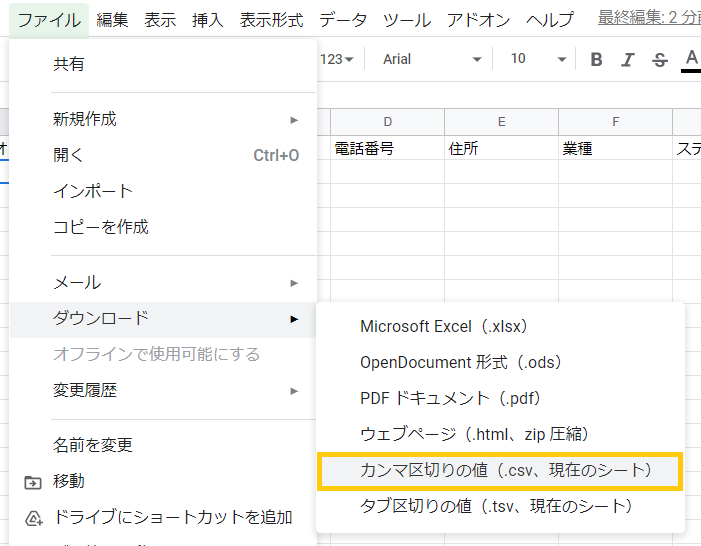The width and height of the screenshot is (701, 546).
Task: Select 移動 menu entry
Action: (x=163, y=482)
